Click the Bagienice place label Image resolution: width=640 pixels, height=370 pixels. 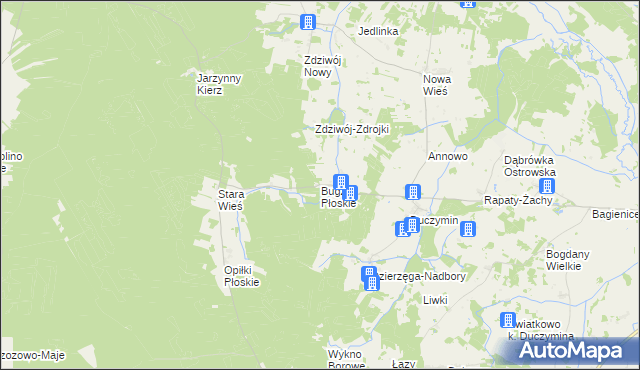click(x=615, y=214)
